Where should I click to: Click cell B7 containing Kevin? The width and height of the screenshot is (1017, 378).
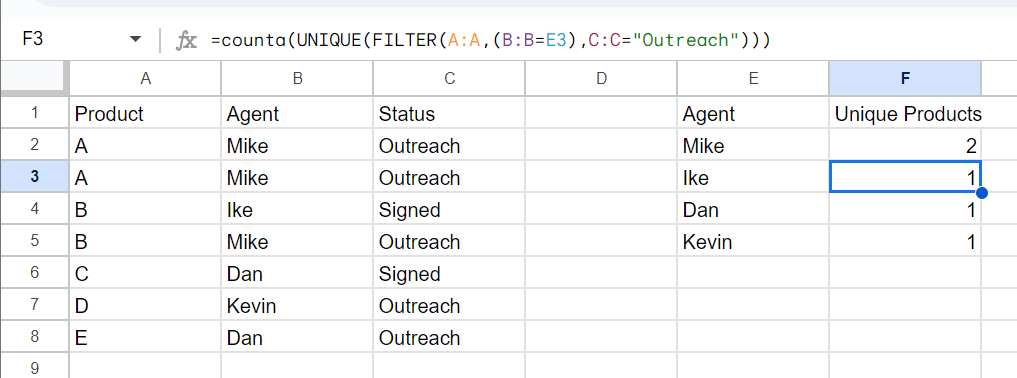(x=297, y=304)
